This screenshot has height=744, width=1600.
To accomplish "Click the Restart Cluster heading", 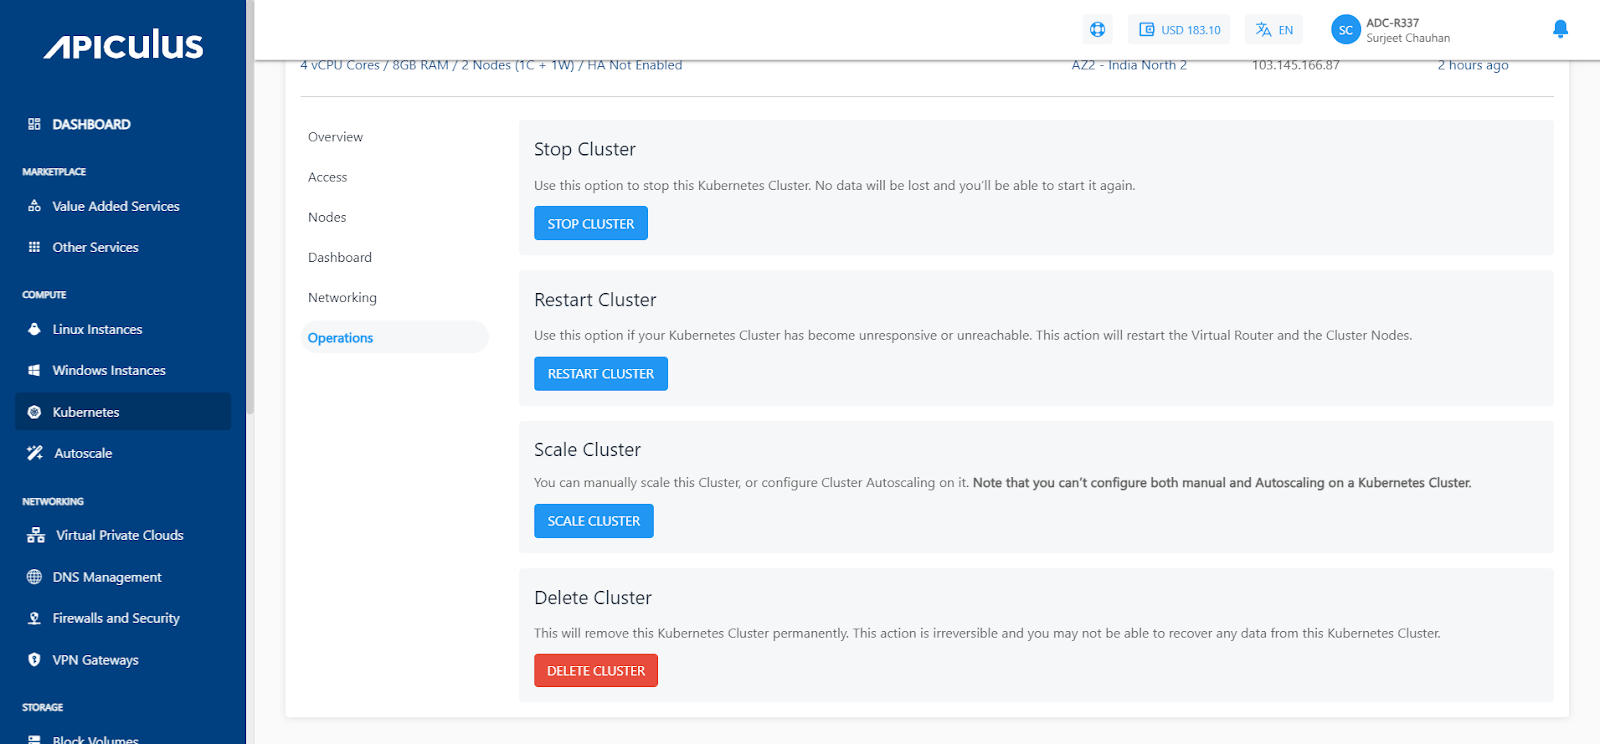I will [x=595, y=300].
